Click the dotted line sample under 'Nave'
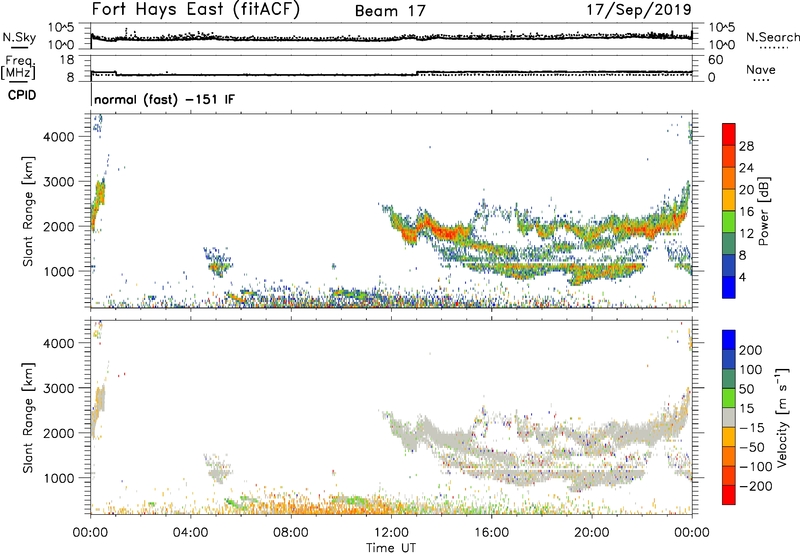Viewport: 800px width, 554px height. [762, 80]
